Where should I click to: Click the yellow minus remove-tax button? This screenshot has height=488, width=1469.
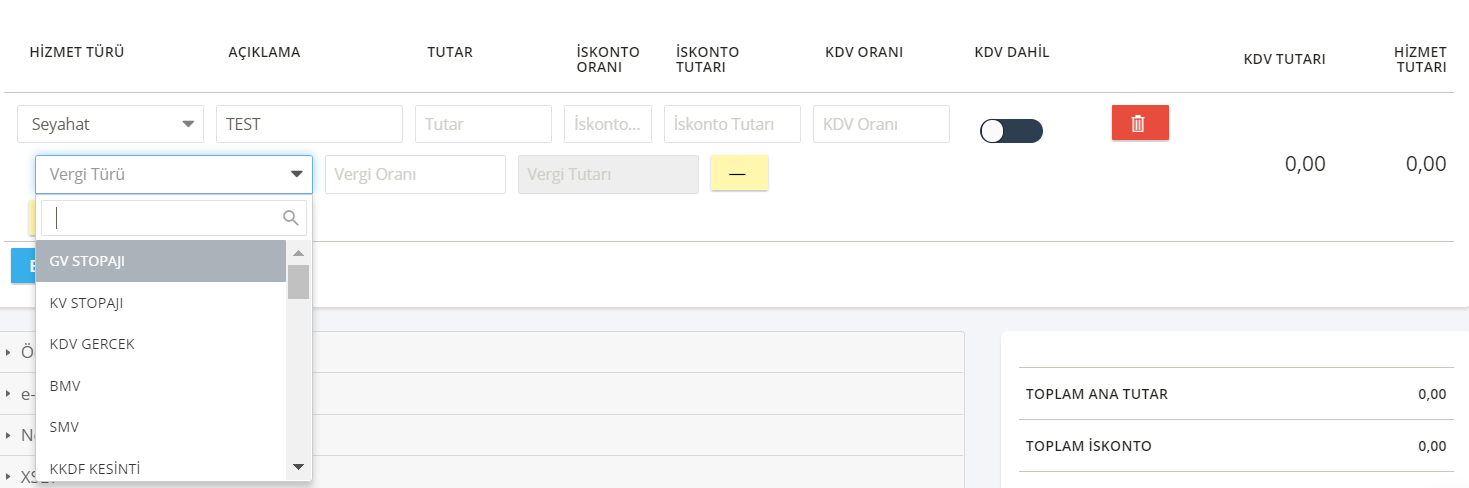pos(738,173)
